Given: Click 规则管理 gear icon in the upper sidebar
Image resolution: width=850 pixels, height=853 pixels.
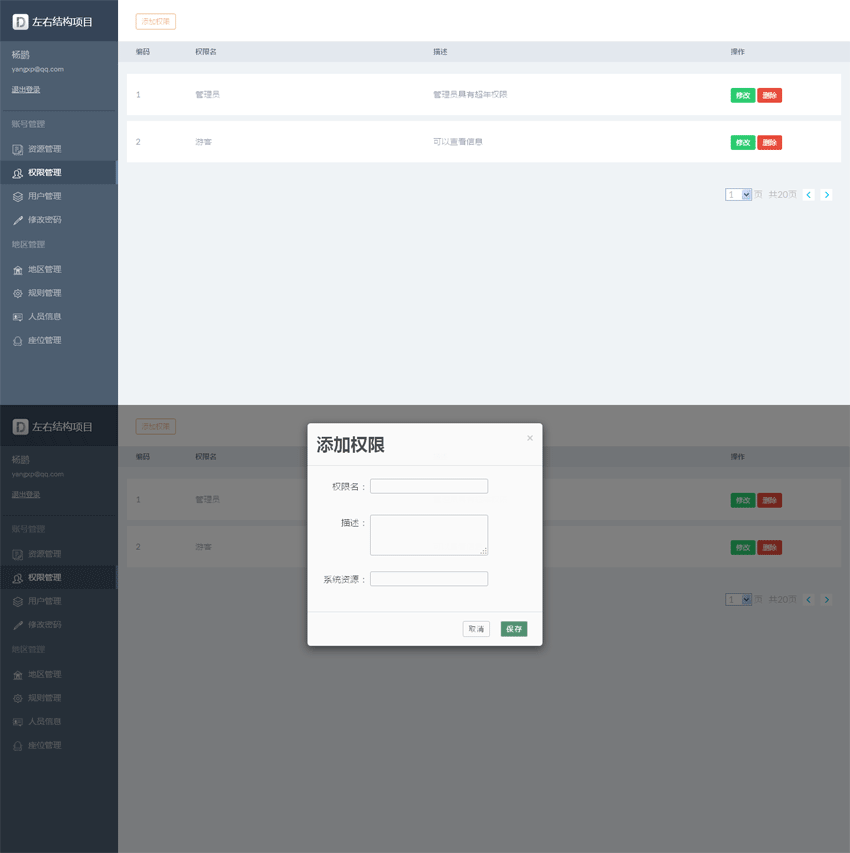Looking at the screenshot, I should coord(17,294).
